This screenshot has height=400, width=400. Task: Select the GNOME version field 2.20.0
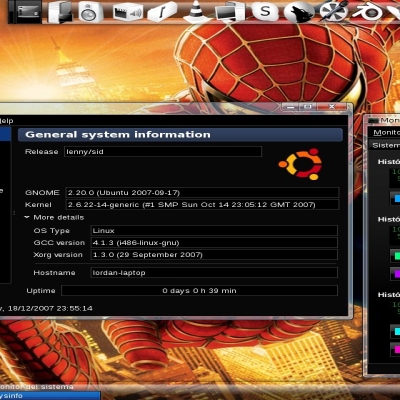pyautogui.click(x=202, y=193)
